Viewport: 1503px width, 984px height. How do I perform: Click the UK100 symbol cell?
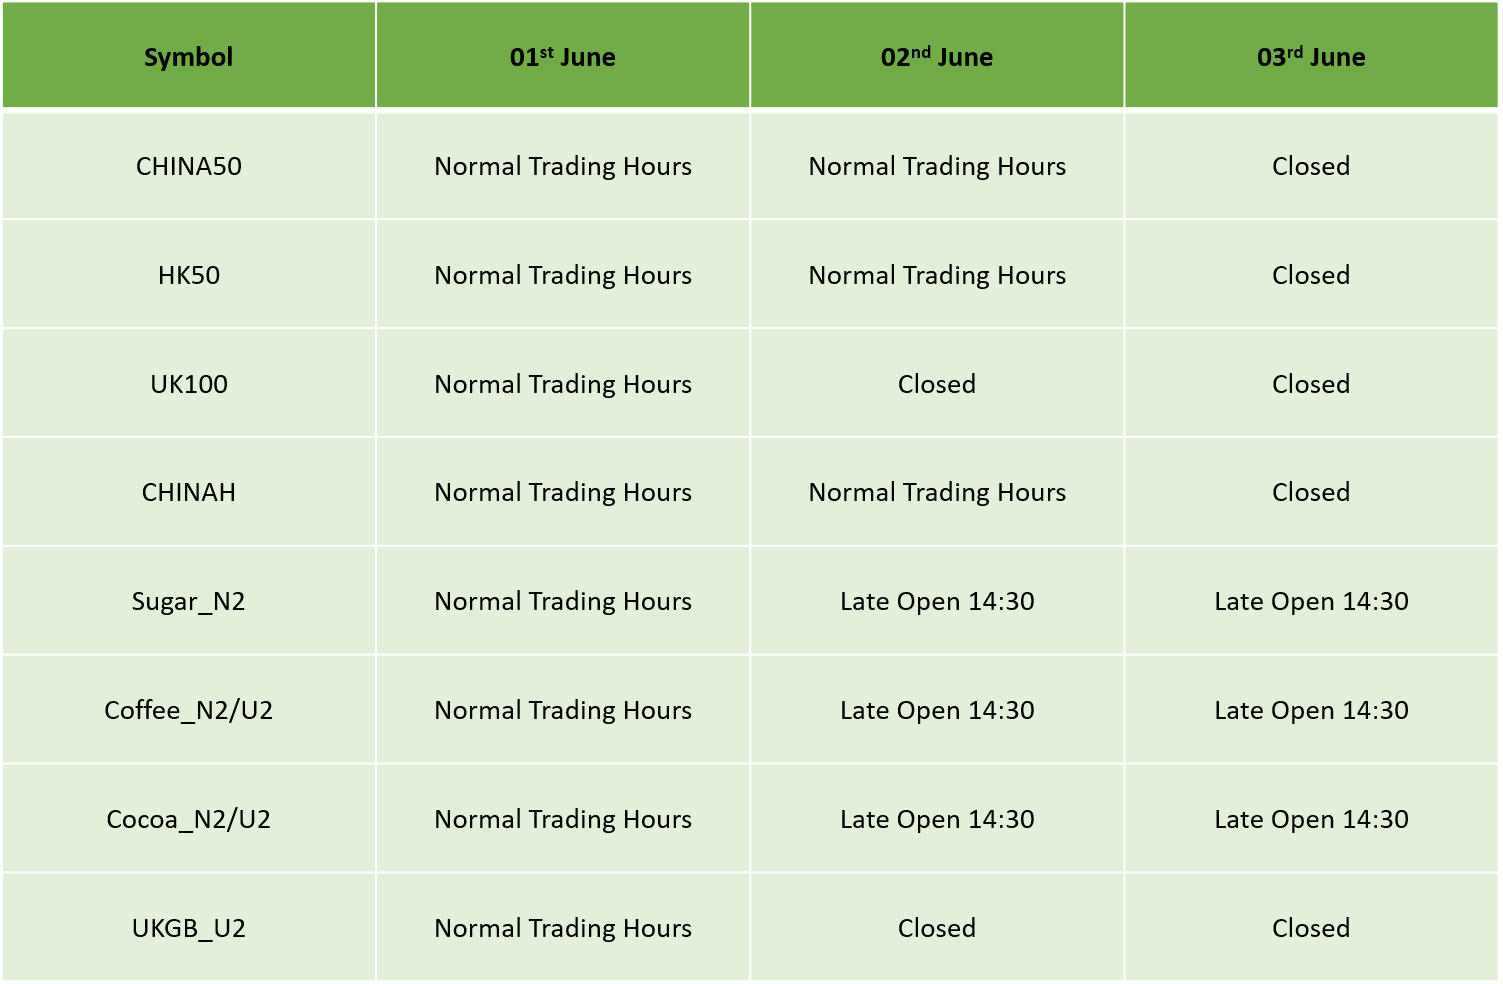pos(188,384)
